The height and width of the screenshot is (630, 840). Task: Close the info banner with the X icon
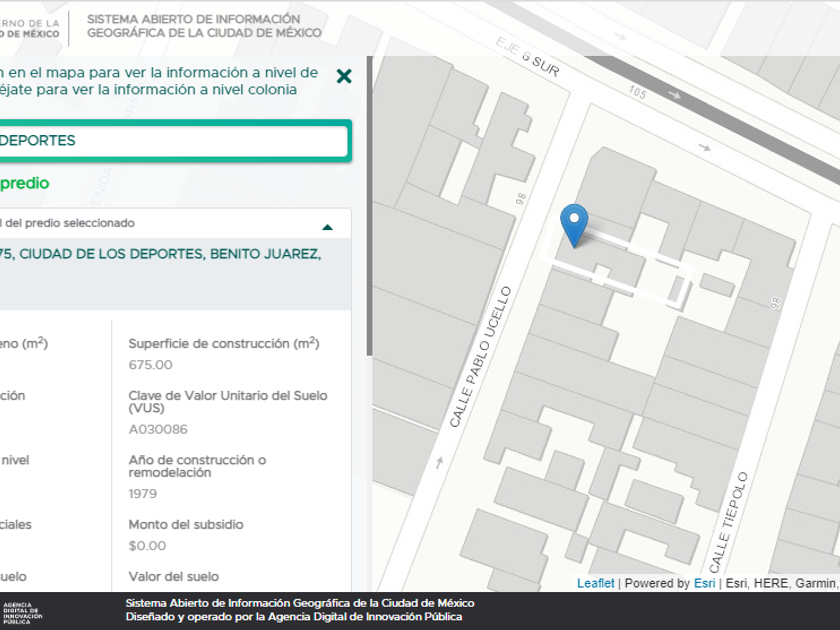[x=344, y=76]
